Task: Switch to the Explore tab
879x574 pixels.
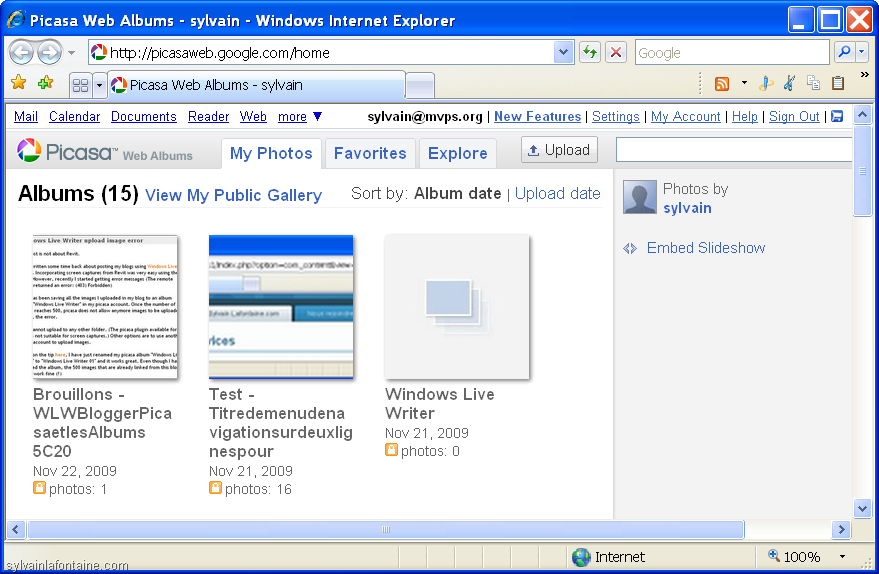Action: [x=457, y=154]
